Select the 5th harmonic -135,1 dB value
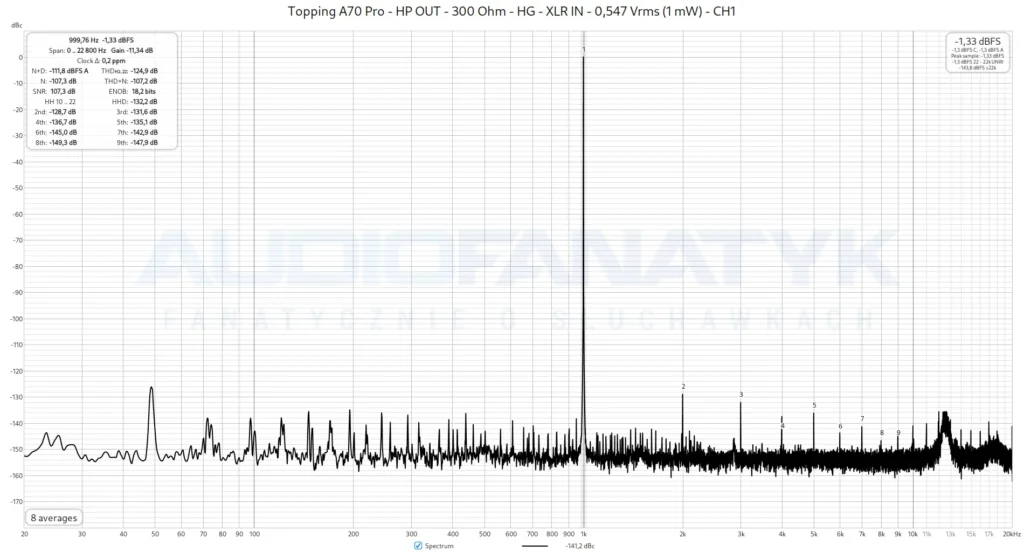 point(144,122)
